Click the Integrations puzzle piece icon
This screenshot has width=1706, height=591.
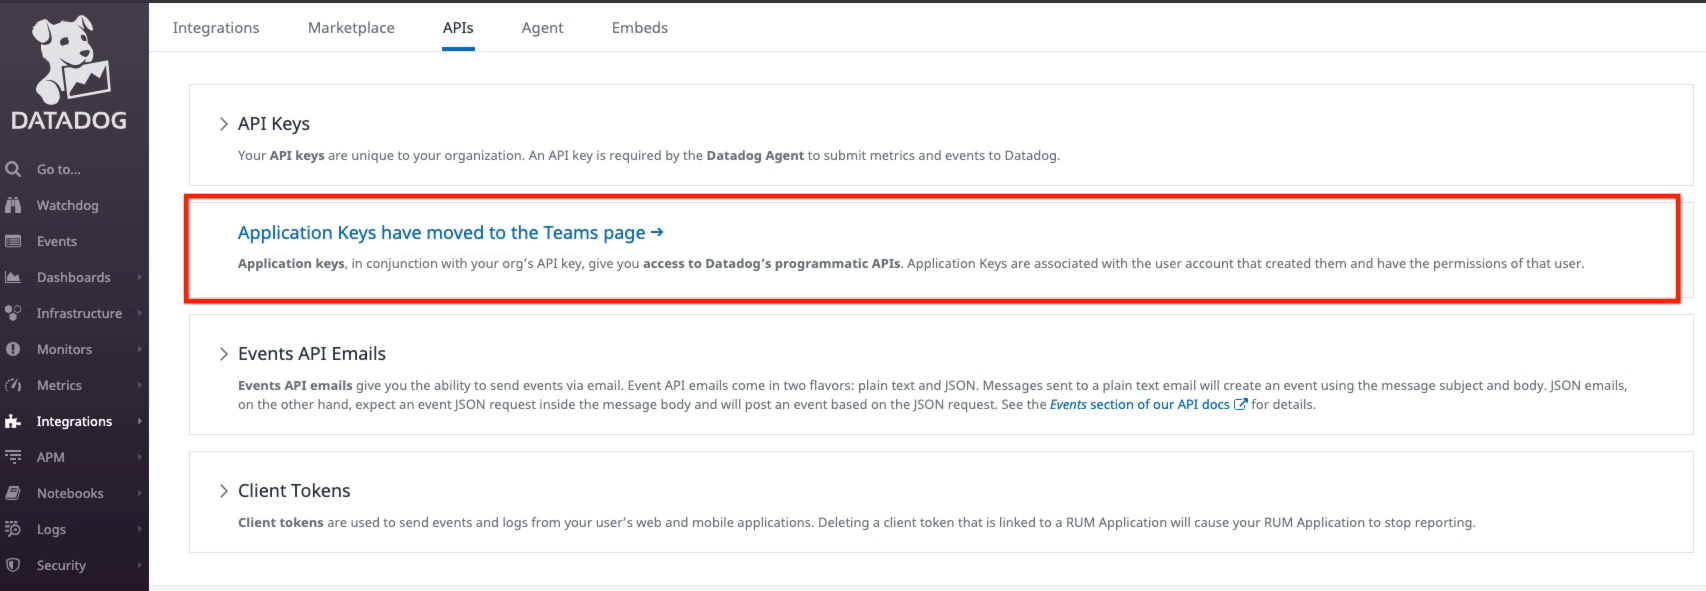coord(13,421)
